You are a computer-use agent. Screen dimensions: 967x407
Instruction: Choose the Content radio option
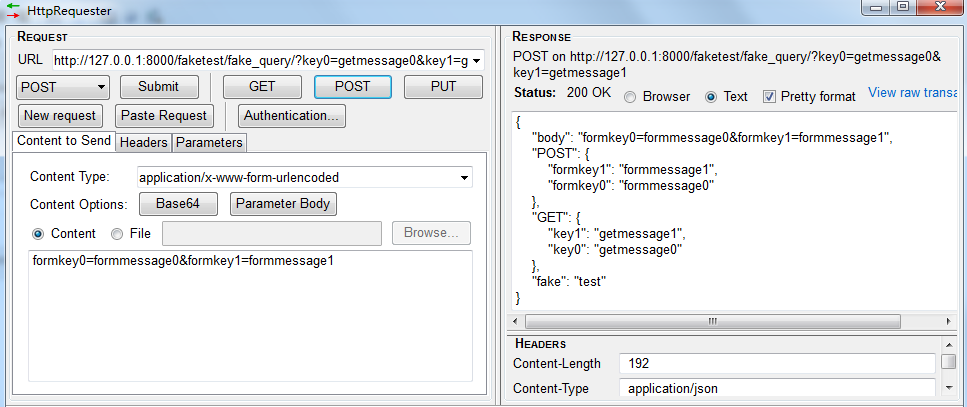39,234
